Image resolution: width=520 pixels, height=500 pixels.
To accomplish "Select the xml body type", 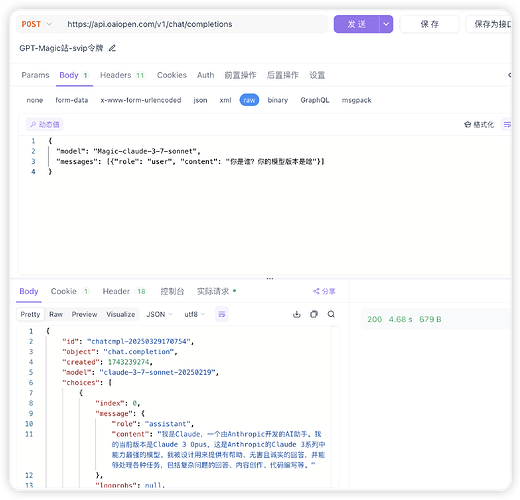I will click(225, 100).
